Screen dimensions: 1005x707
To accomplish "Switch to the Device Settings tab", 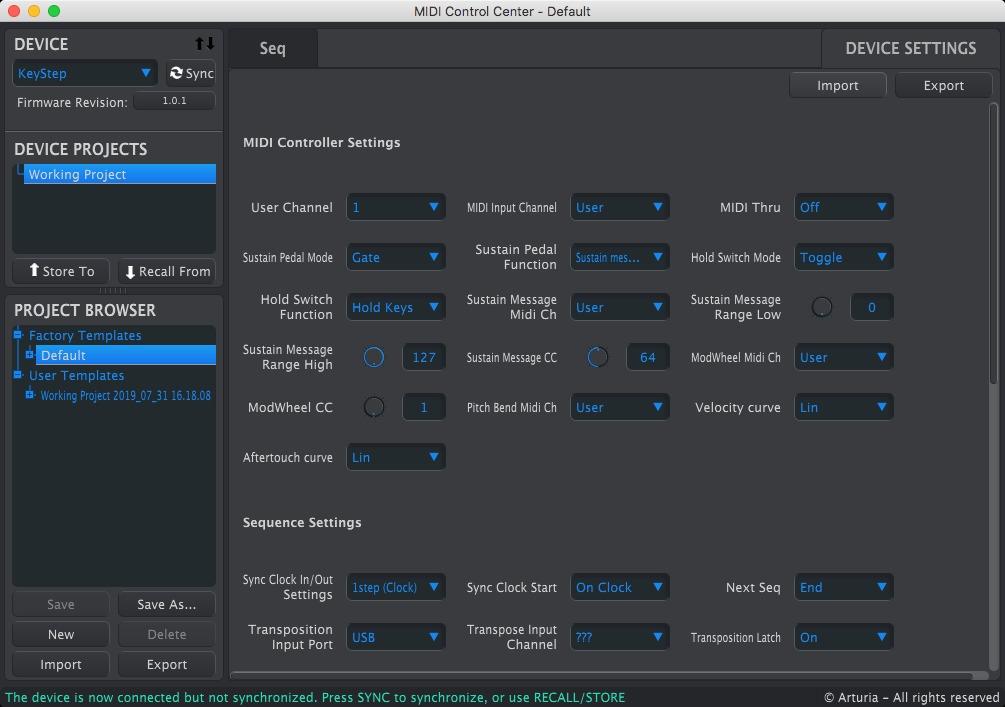I will coord(910,48).
